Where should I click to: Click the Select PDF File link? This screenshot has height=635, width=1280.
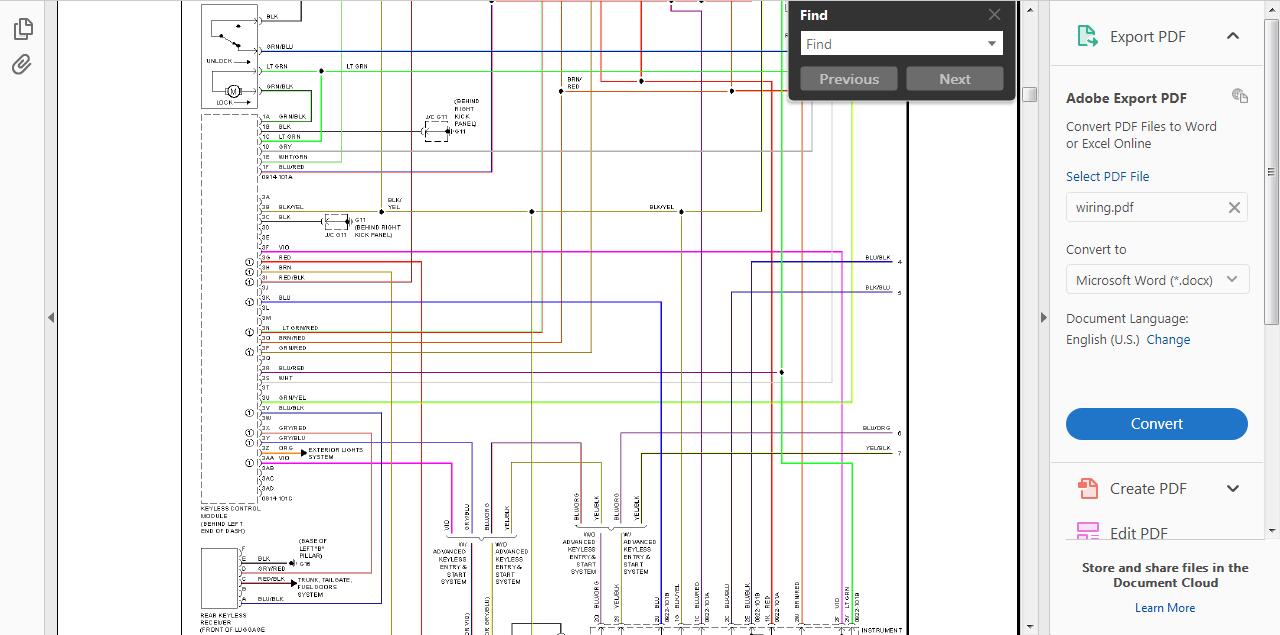[x=1107, y=176]
